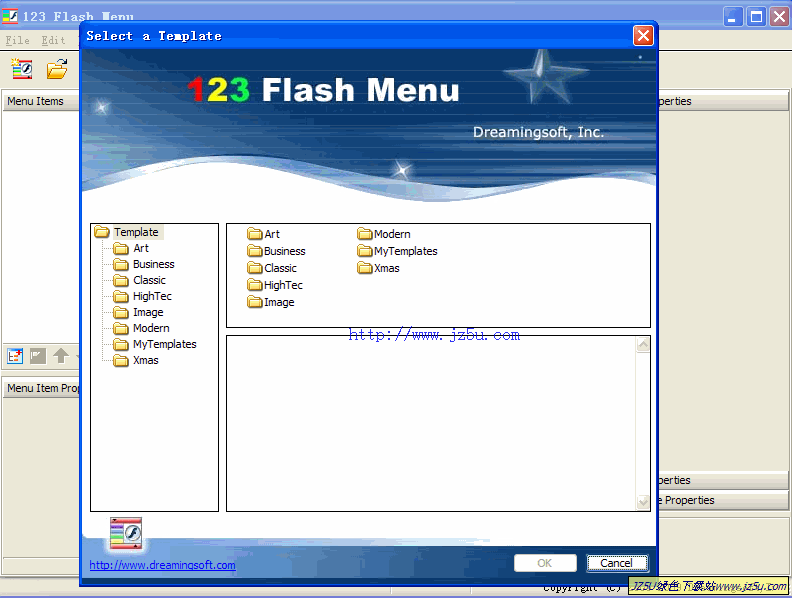This screenshot has width=792, height=598.
Task: Click the Menu Item Properties panel header
Action: pyautogui.click(x=41, y=388)
